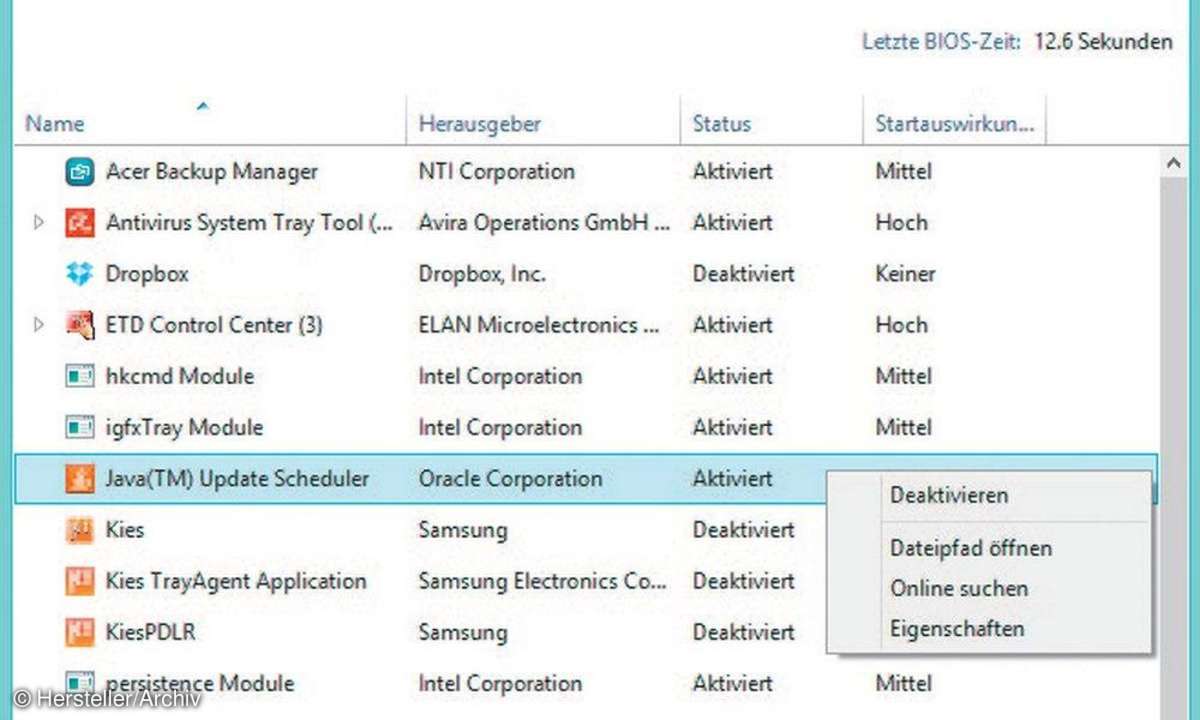The width and height of the screenshot is (1200, 720).
Task: Click Aktiviert status in Java Update row
Action: pyautogui.click(x=732, y=479)
